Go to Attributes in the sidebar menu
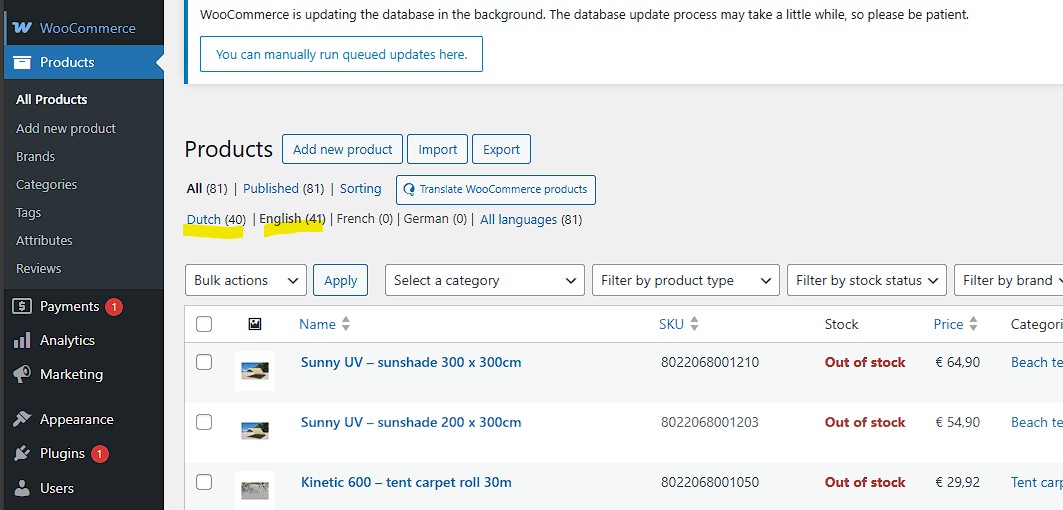1063x510 pixels. pos(44,240)
